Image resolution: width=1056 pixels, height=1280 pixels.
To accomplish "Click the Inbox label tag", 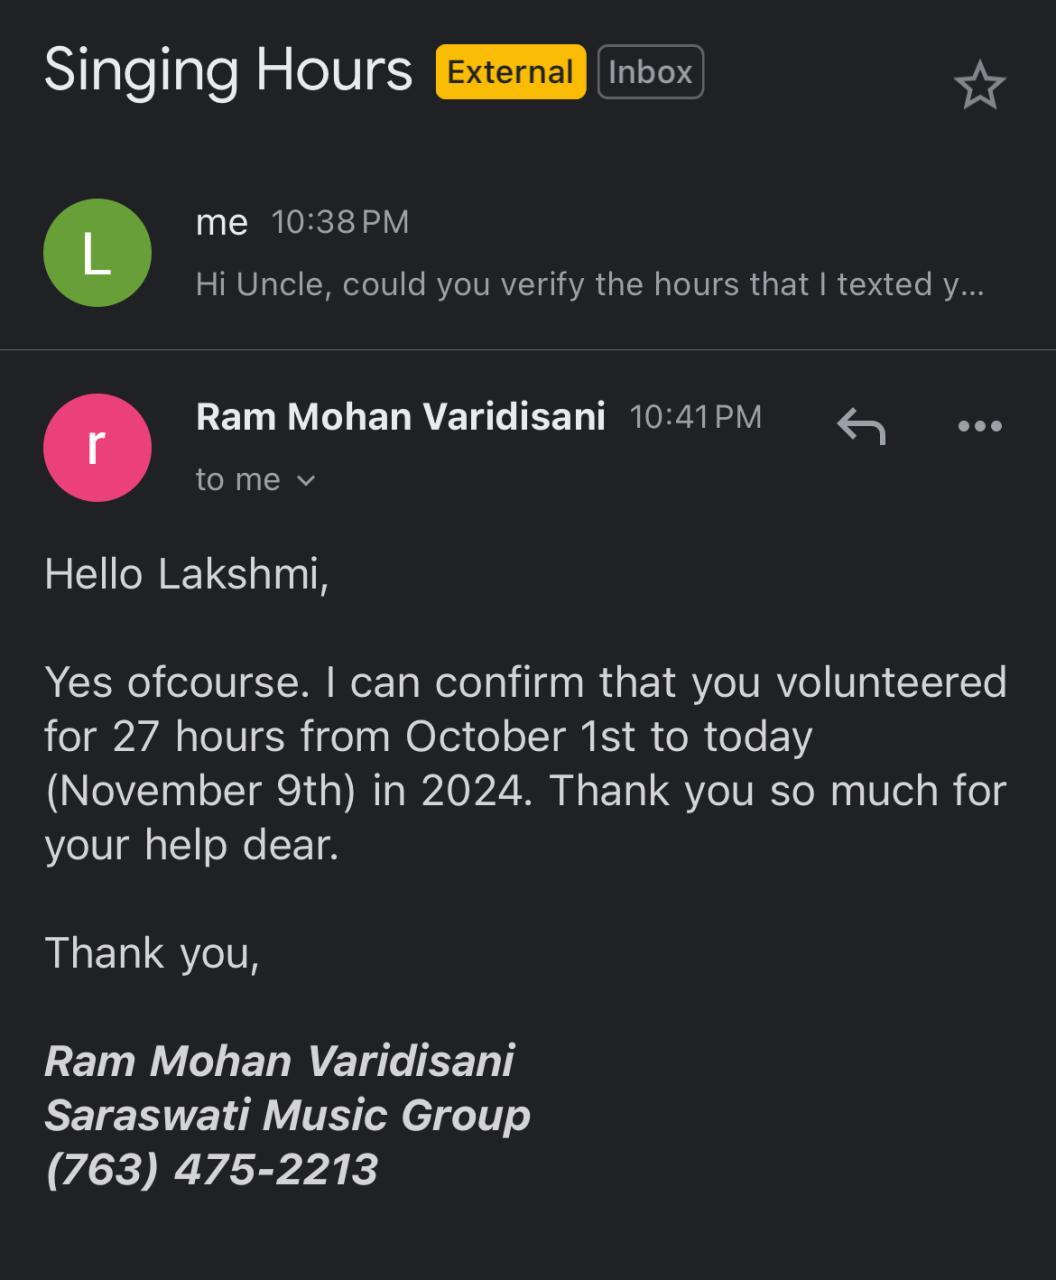I will (x=650, y=72).
